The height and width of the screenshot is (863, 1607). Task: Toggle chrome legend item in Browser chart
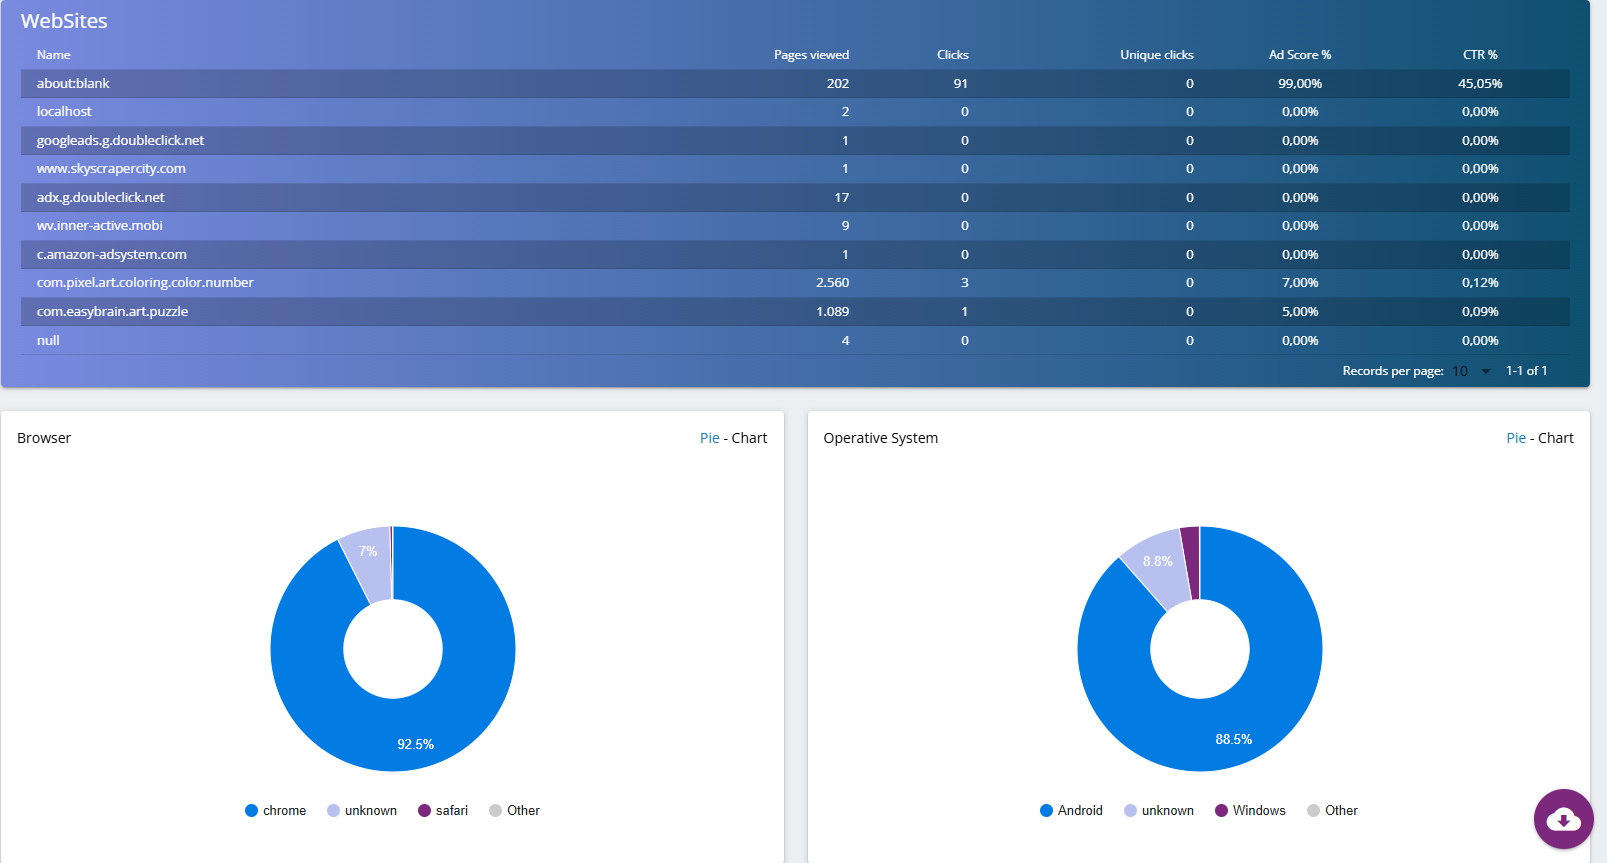pos(276,810)
